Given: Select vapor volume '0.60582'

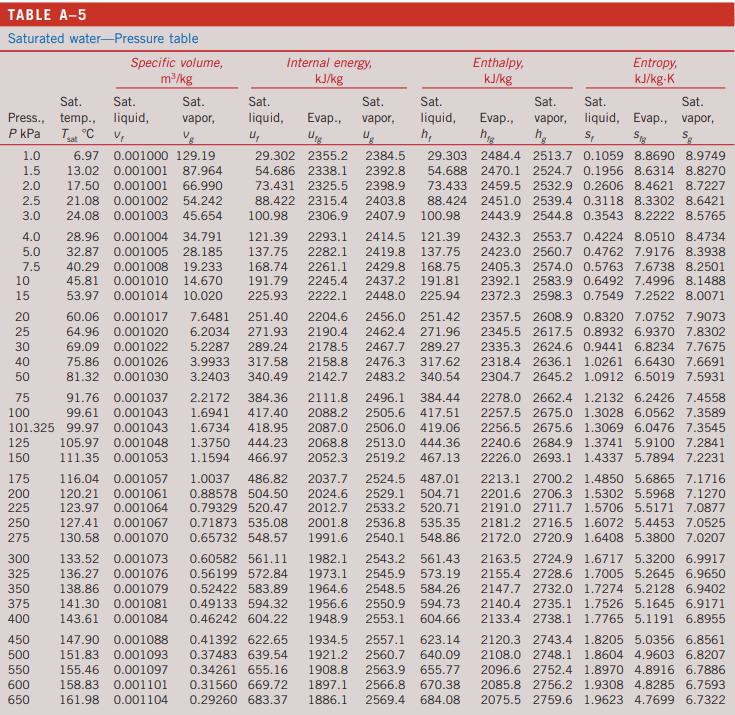Looking at the screenshot, I should [x=213, y=559].
